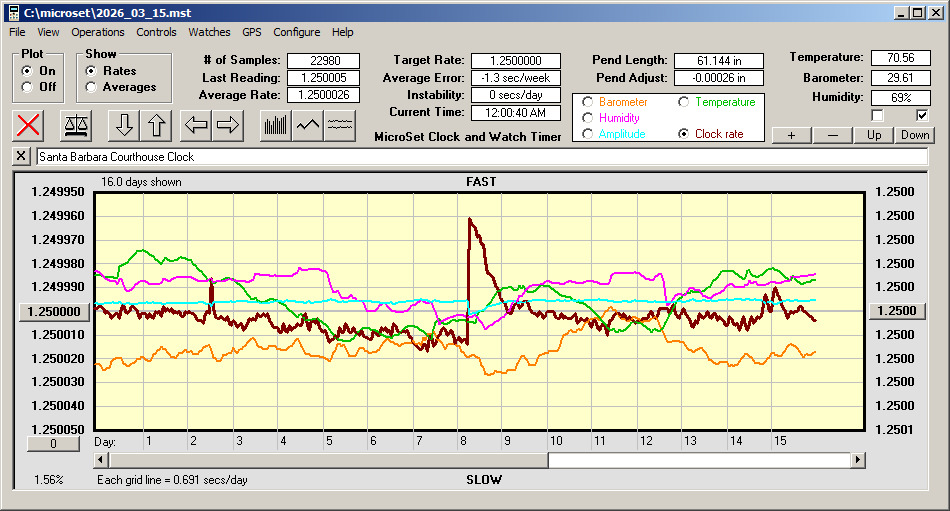The width and height of the screenshot is (950, 511).
Task: Click the up arrow shift icon
Action: point(157,125)
